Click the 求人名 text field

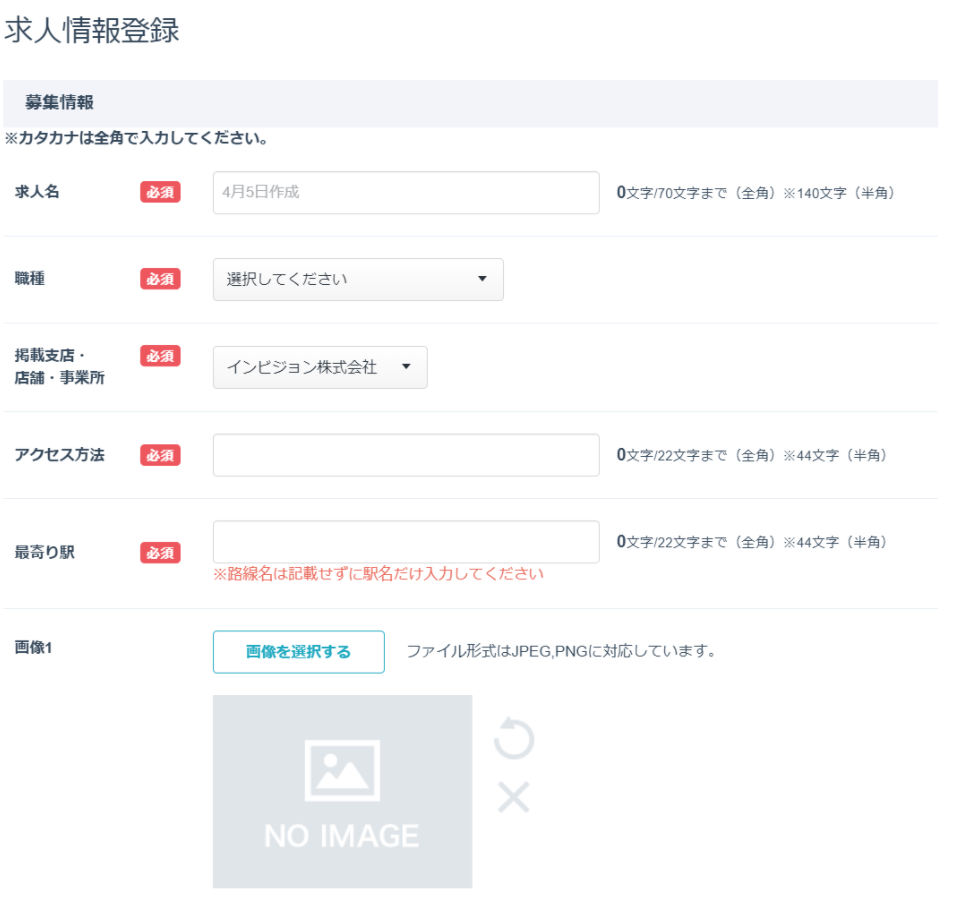406,192
